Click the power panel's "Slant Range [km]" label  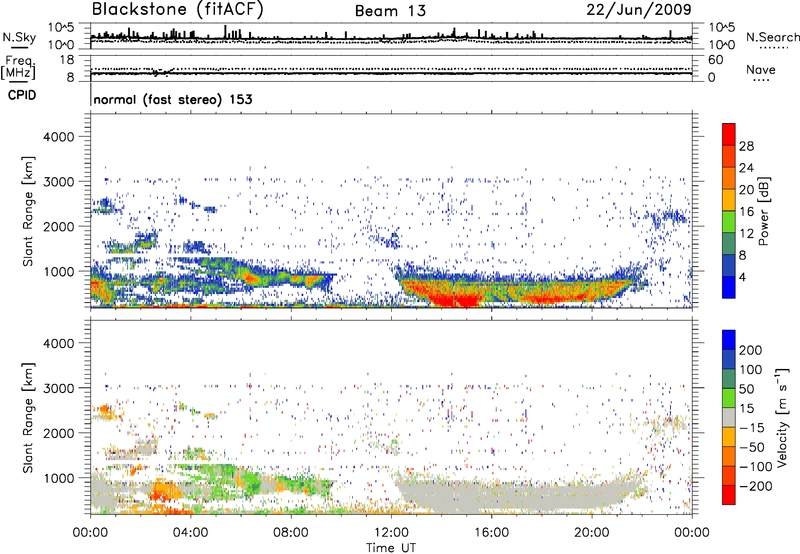tap(29, 211)
